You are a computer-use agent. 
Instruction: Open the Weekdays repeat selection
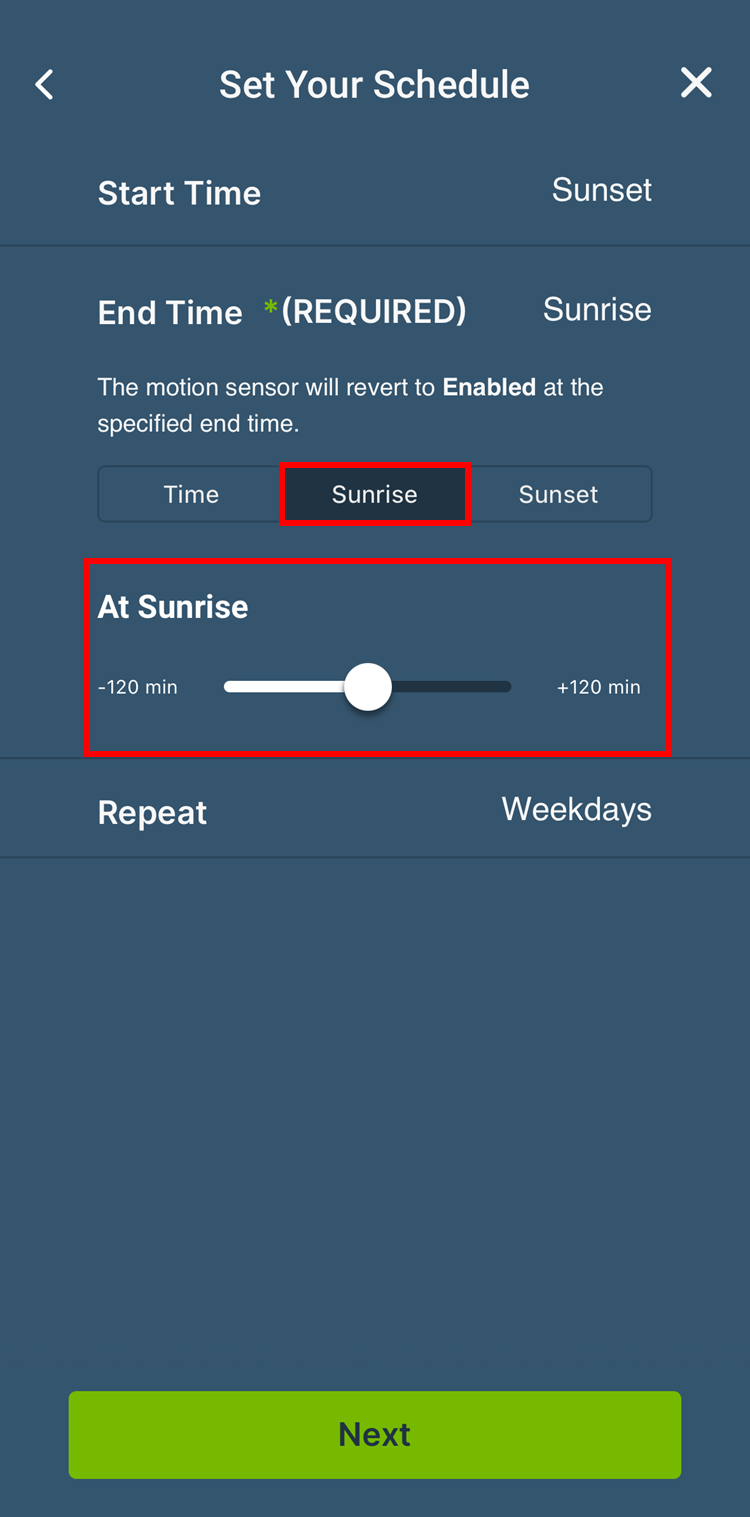point(576,809)
